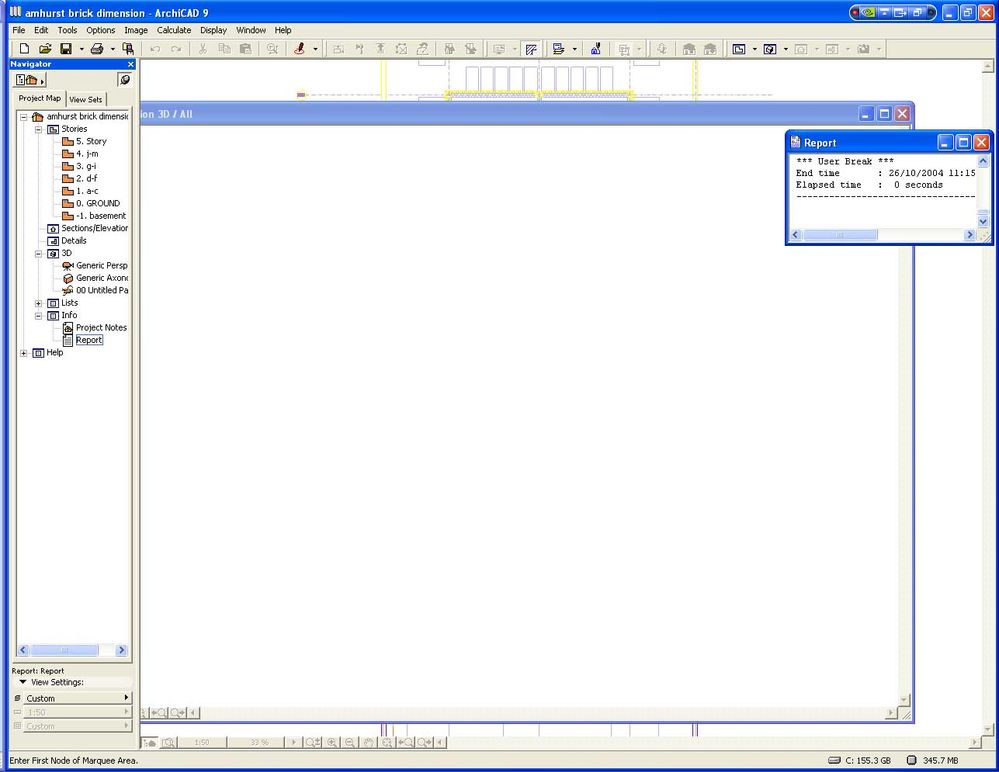
Task: Click the Report window scroll down arrow
Action: (x=982, y=222)
